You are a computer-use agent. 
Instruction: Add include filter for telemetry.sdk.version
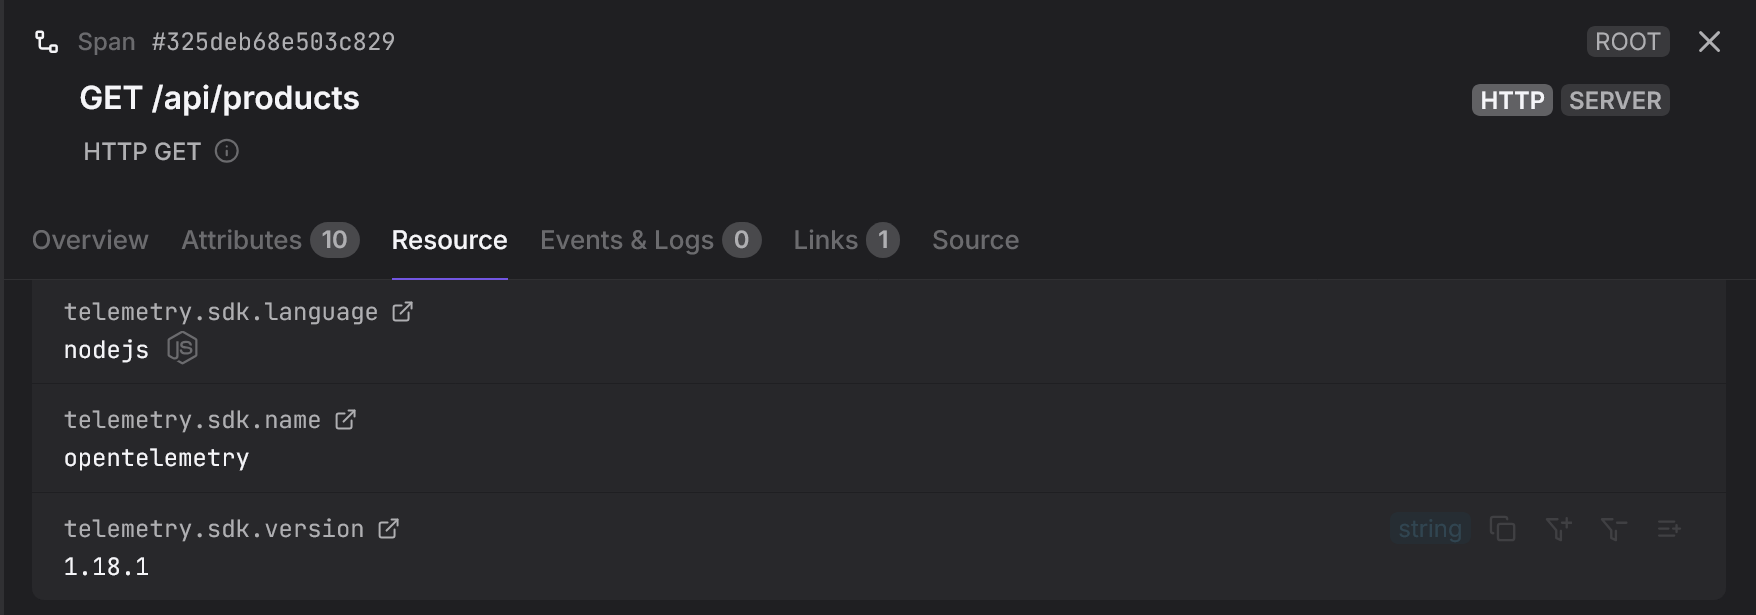point(1558,529)
